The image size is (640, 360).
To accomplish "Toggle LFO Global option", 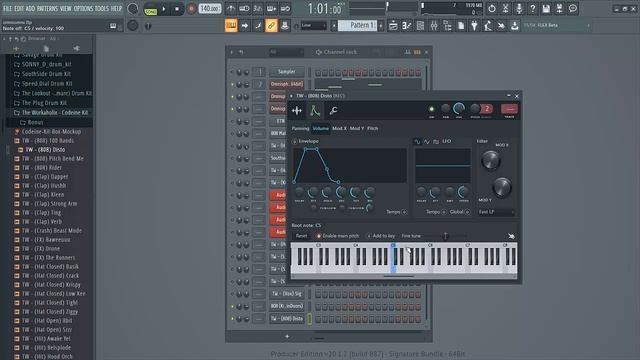I will pos(467,212).
